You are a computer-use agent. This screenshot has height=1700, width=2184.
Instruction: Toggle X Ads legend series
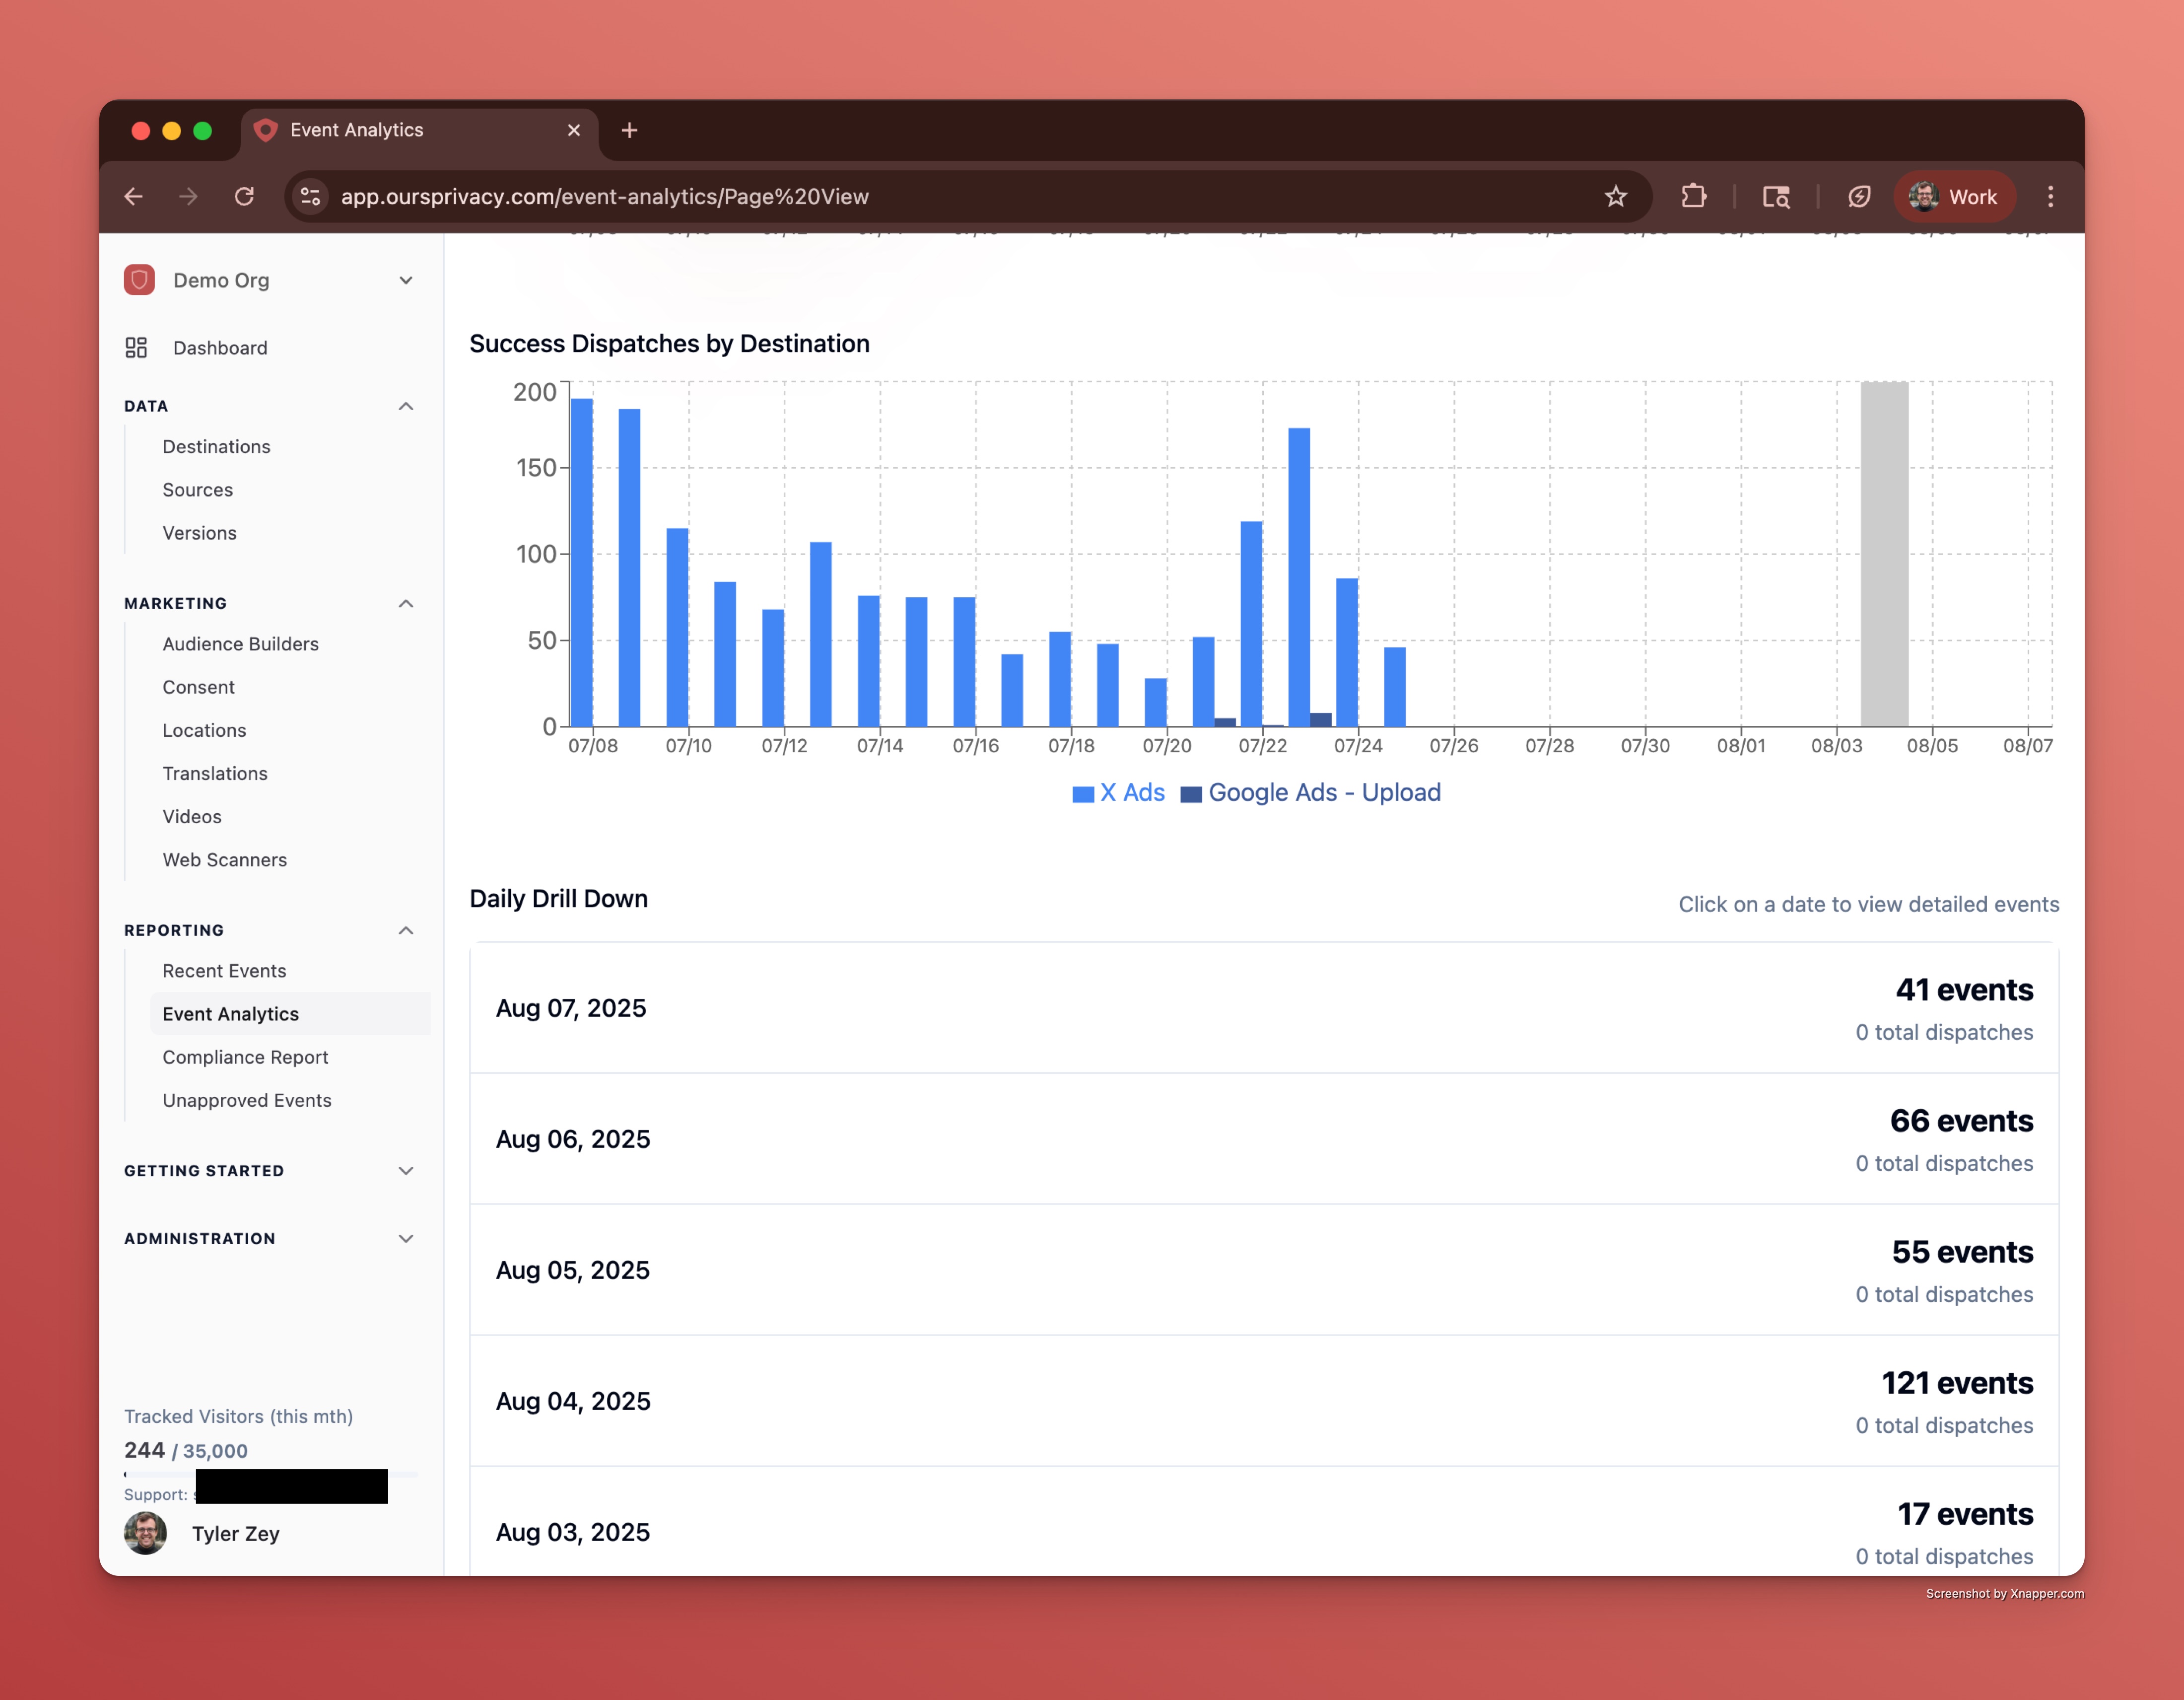(x=1118, y=792)
